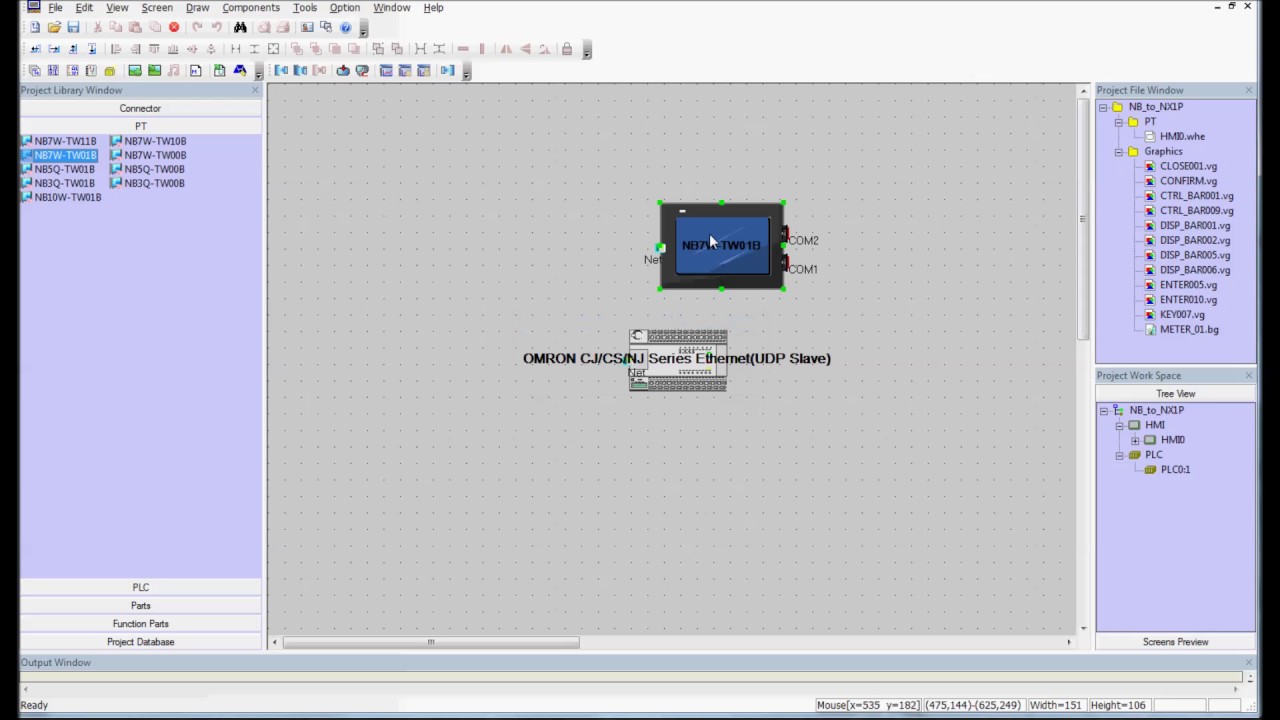Select HMI0.whe in Project File Window
The width and height of the screenshot is (1280, 720).
(1176, 136)
